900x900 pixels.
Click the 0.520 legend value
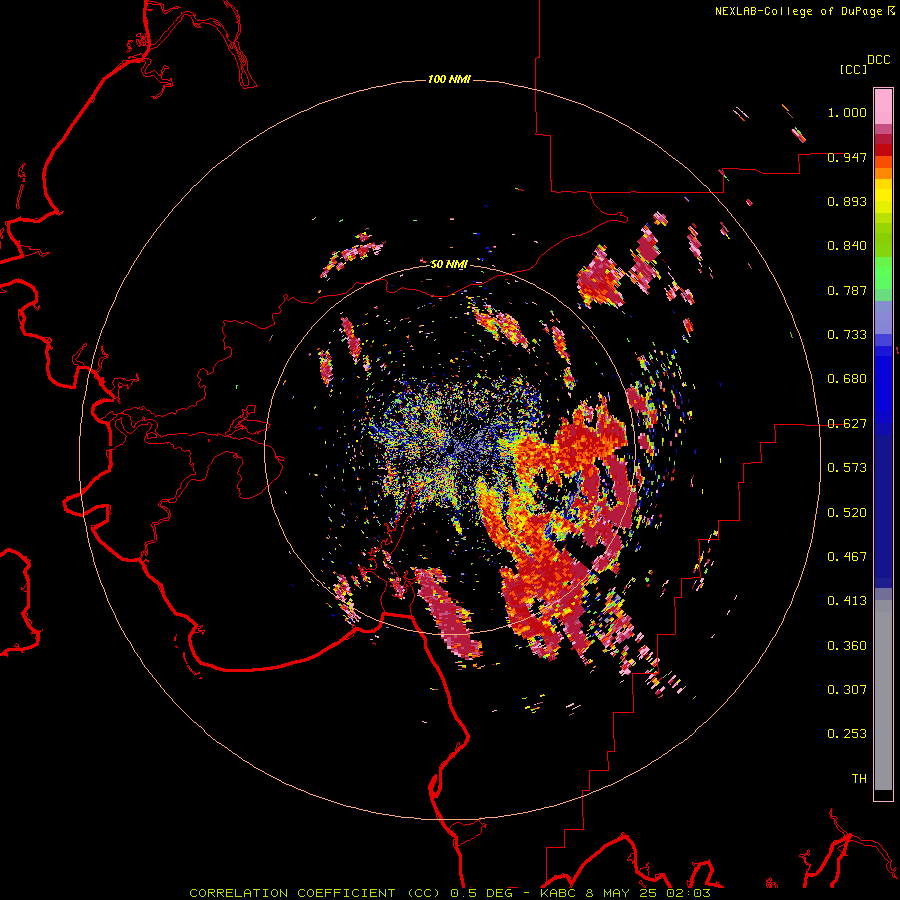(847, 513)
